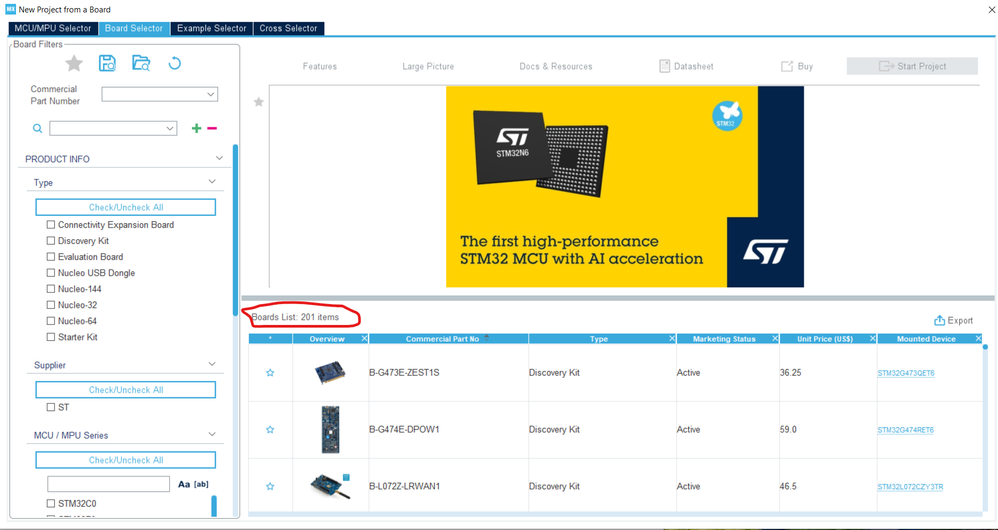Image resolution: width=998 pixels, height=530 pixels.
Task: Remove a search criterion with the pink minus
Action: [213, 129]
